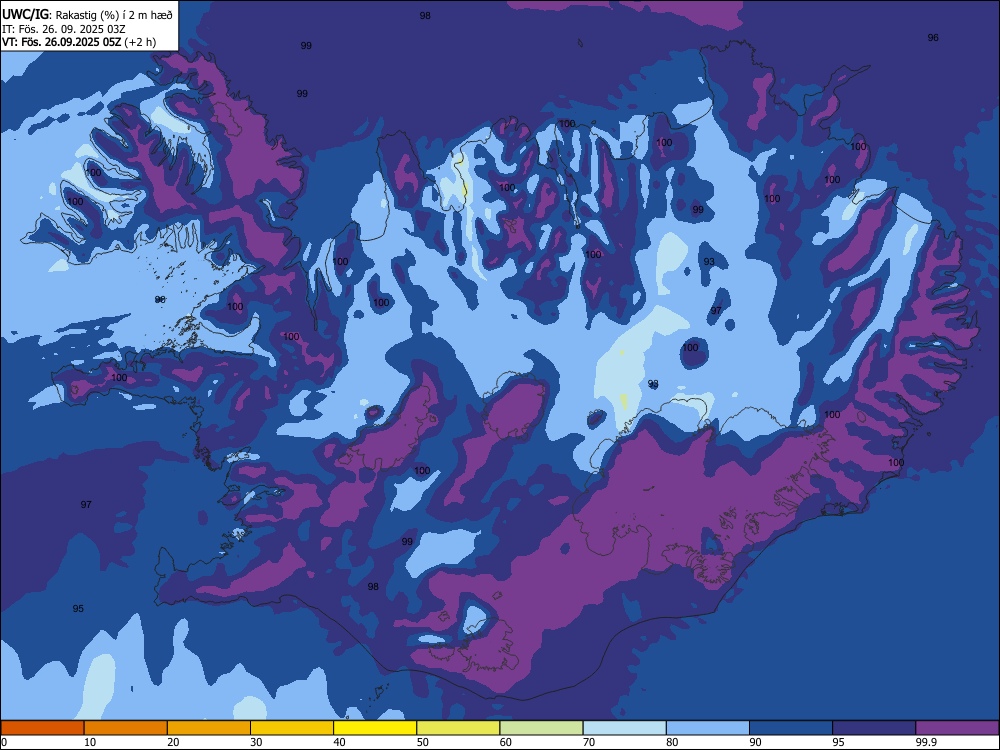Click the '20' tick label on the legend

coord(173,742)
